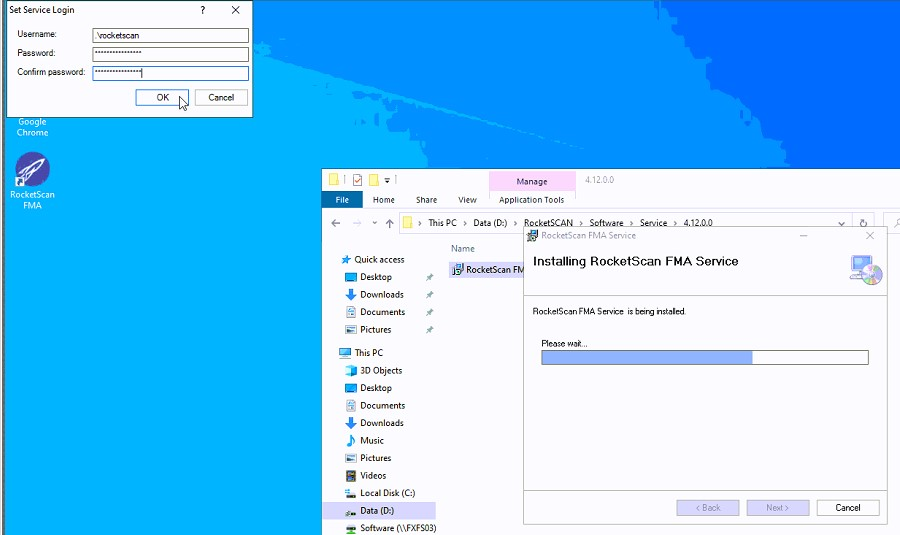Open the Manage contextual tab
The height and width of the screenshot is (535, 900).
[x=532, y=181]
